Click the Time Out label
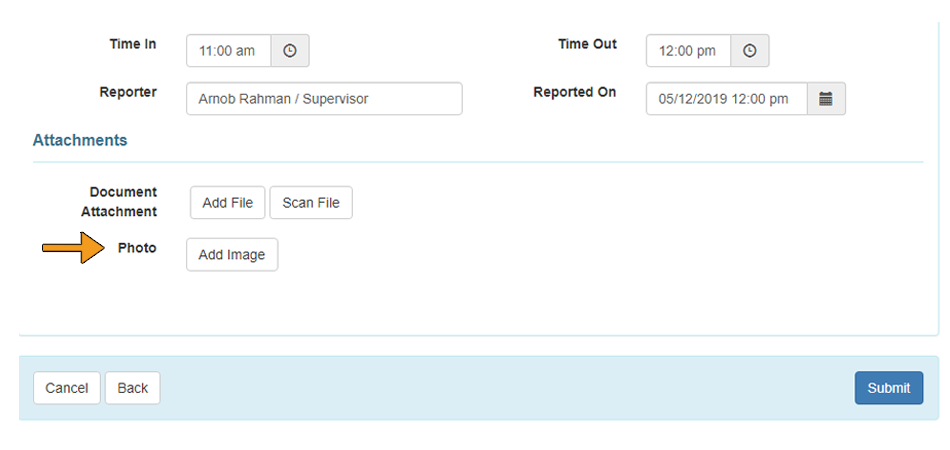This screenshot has height=450, width=950. point(587,44)
